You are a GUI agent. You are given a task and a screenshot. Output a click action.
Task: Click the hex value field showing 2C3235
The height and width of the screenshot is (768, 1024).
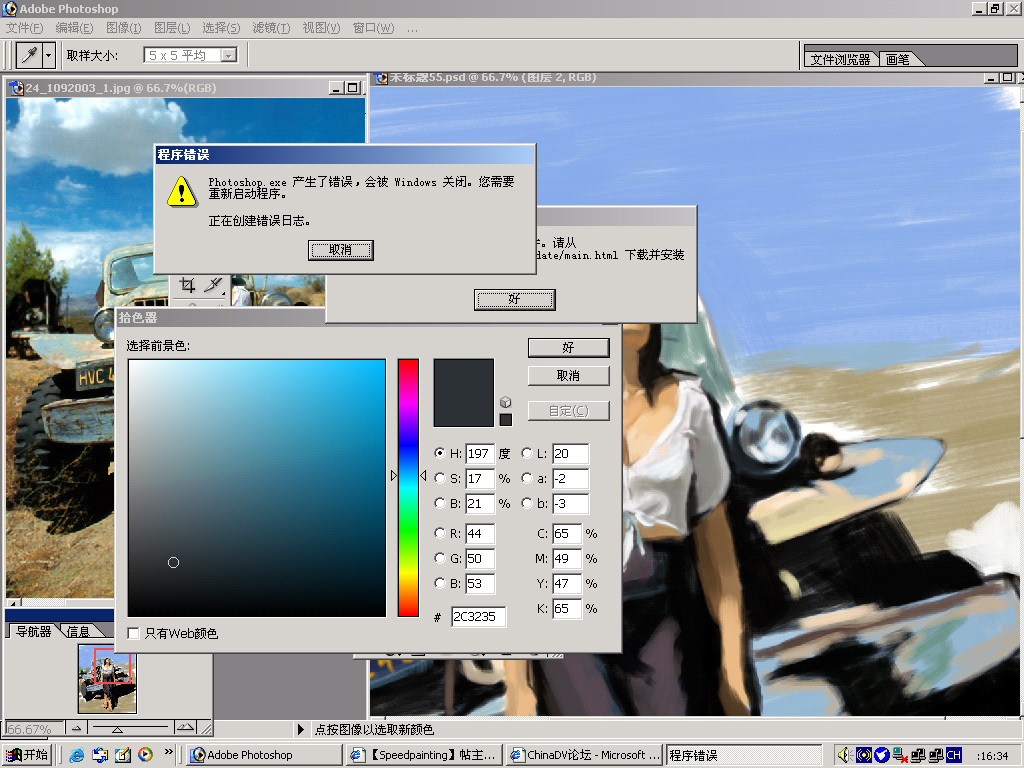478,616
